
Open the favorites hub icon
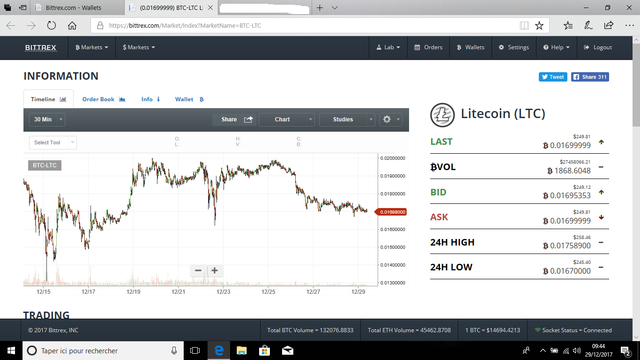568,25
